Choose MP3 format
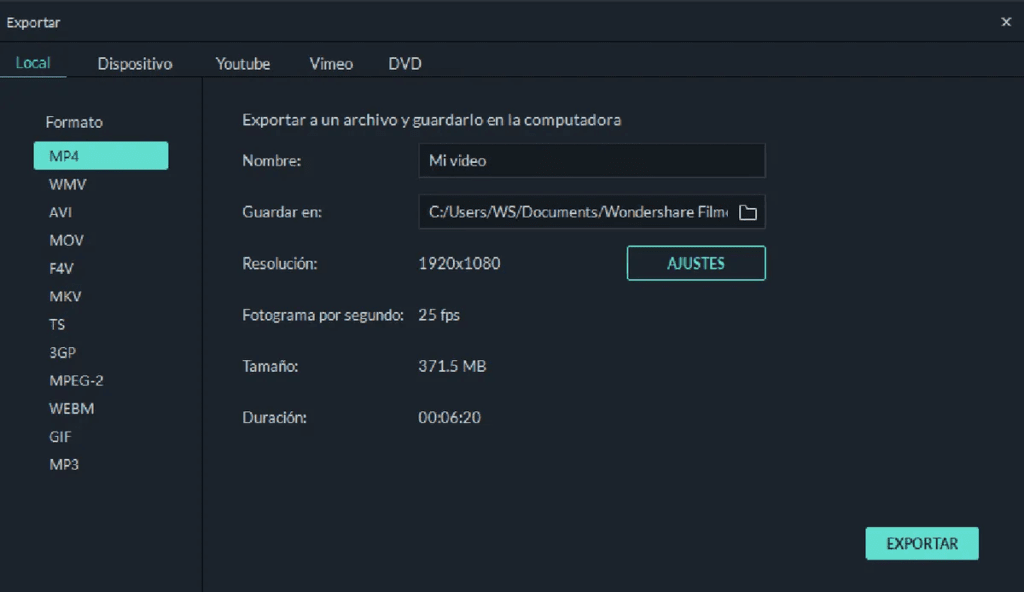 [63, 465]
